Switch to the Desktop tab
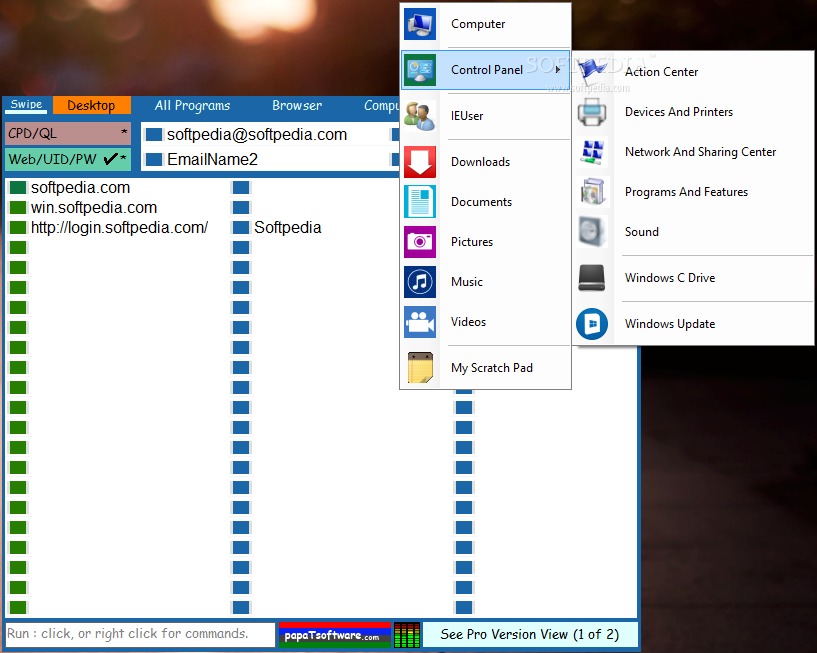Image resolution: width=817 pixels, height=653 pixels. click(91, 105)
